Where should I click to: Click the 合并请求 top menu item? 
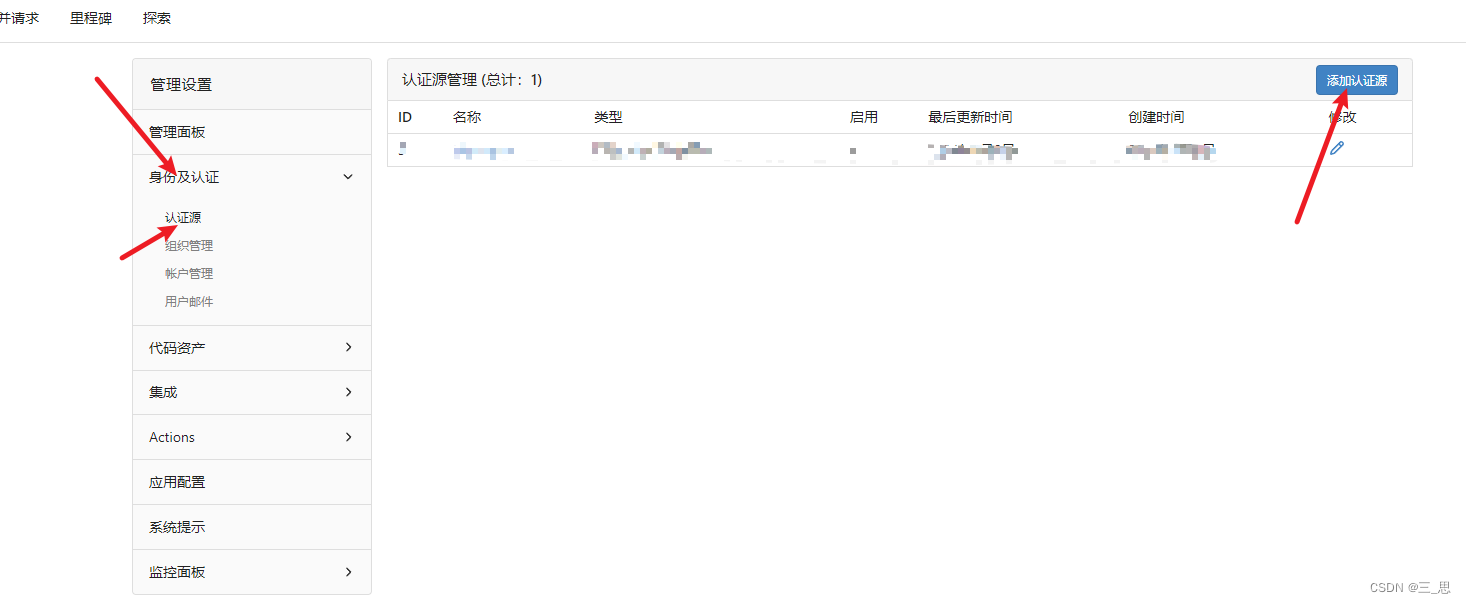tap(18, 17)
